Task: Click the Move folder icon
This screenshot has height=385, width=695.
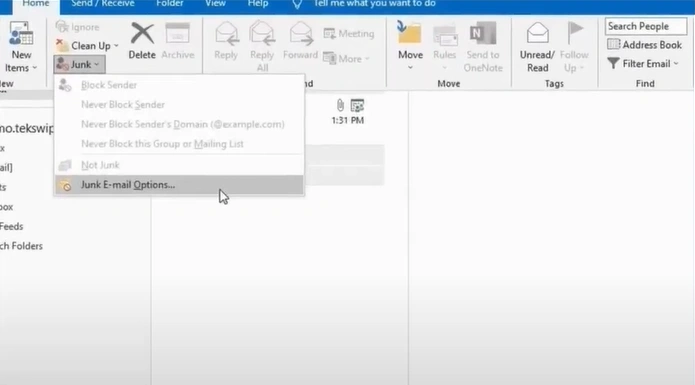Action: coord(410,33)
